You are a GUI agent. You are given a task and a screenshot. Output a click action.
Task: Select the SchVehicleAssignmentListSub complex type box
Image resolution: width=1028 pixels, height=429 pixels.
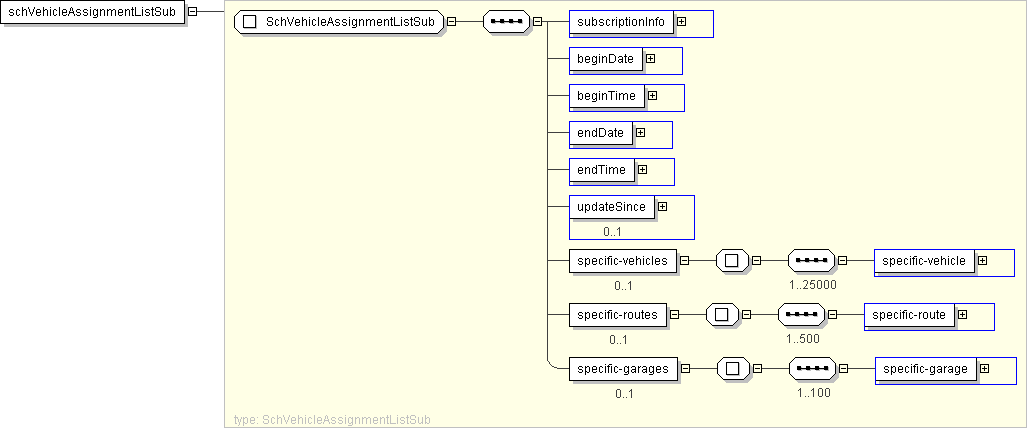click(339, 22)
